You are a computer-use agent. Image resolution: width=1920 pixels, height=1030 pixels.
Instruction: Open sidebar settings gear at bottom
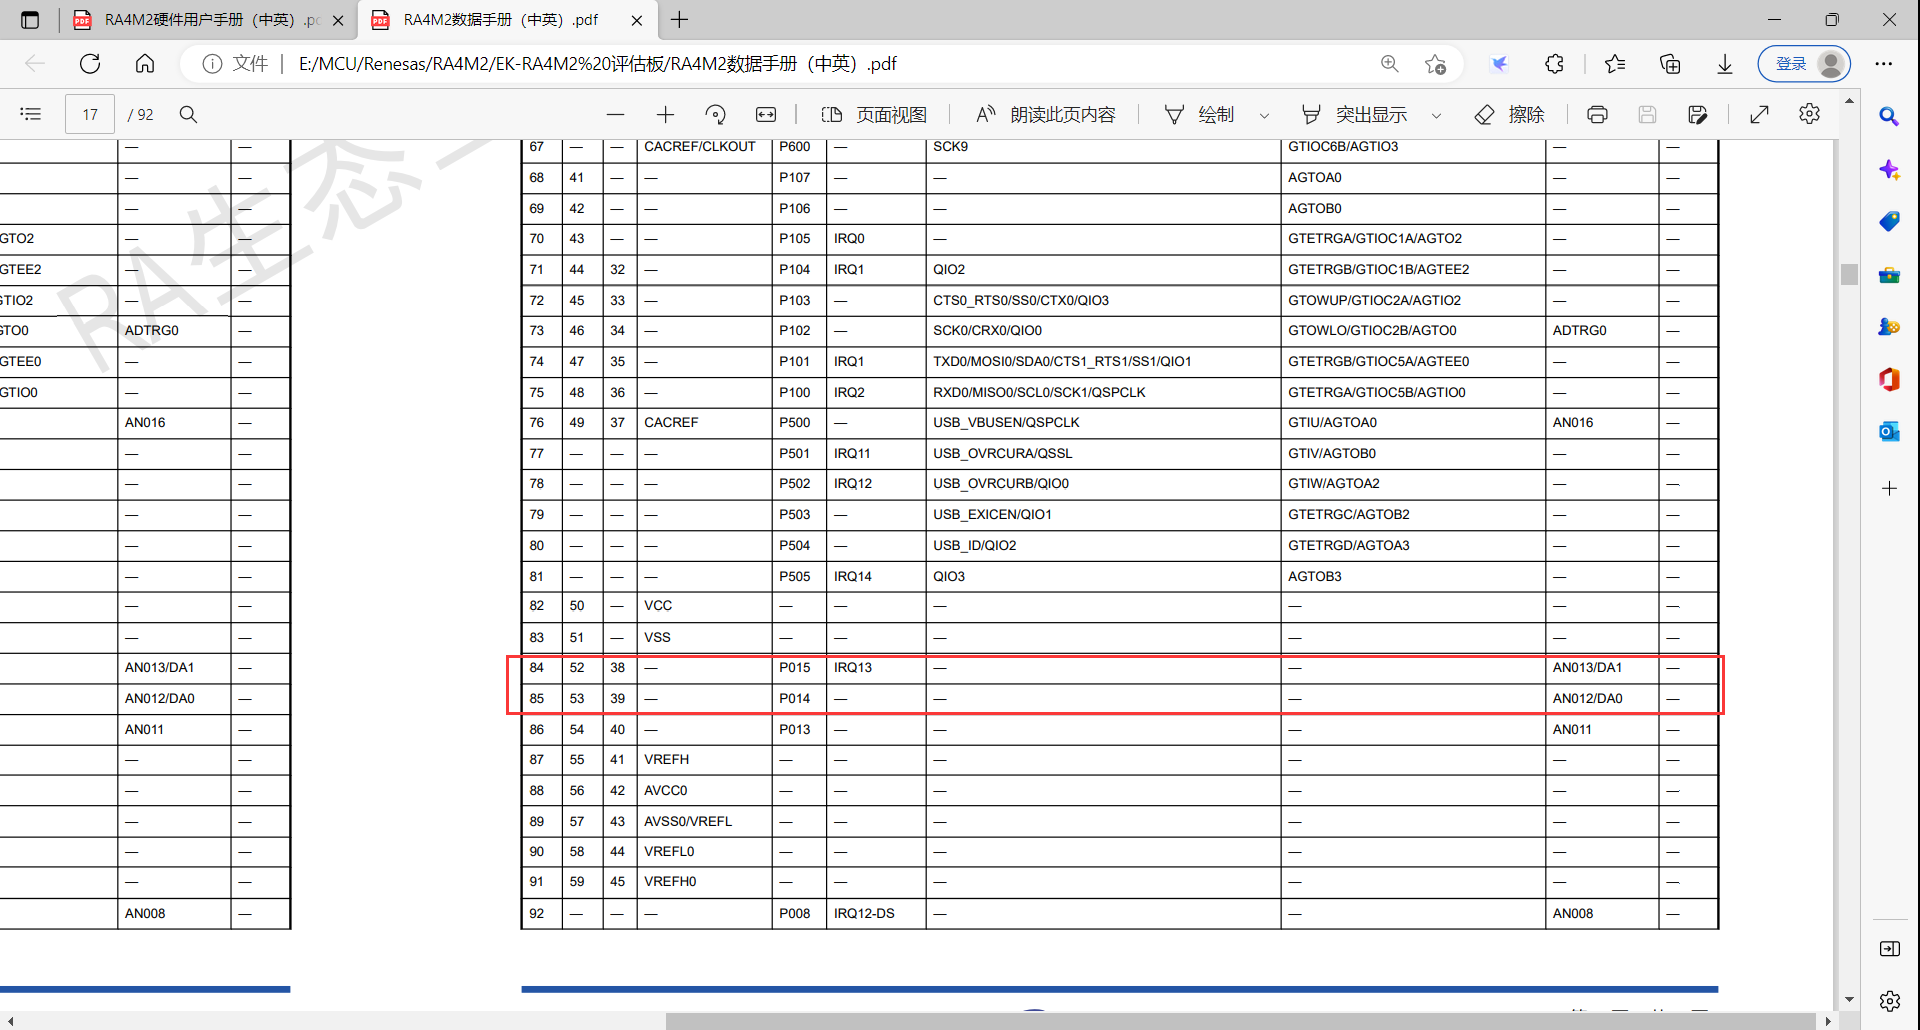click(x=1889, y=1000)
